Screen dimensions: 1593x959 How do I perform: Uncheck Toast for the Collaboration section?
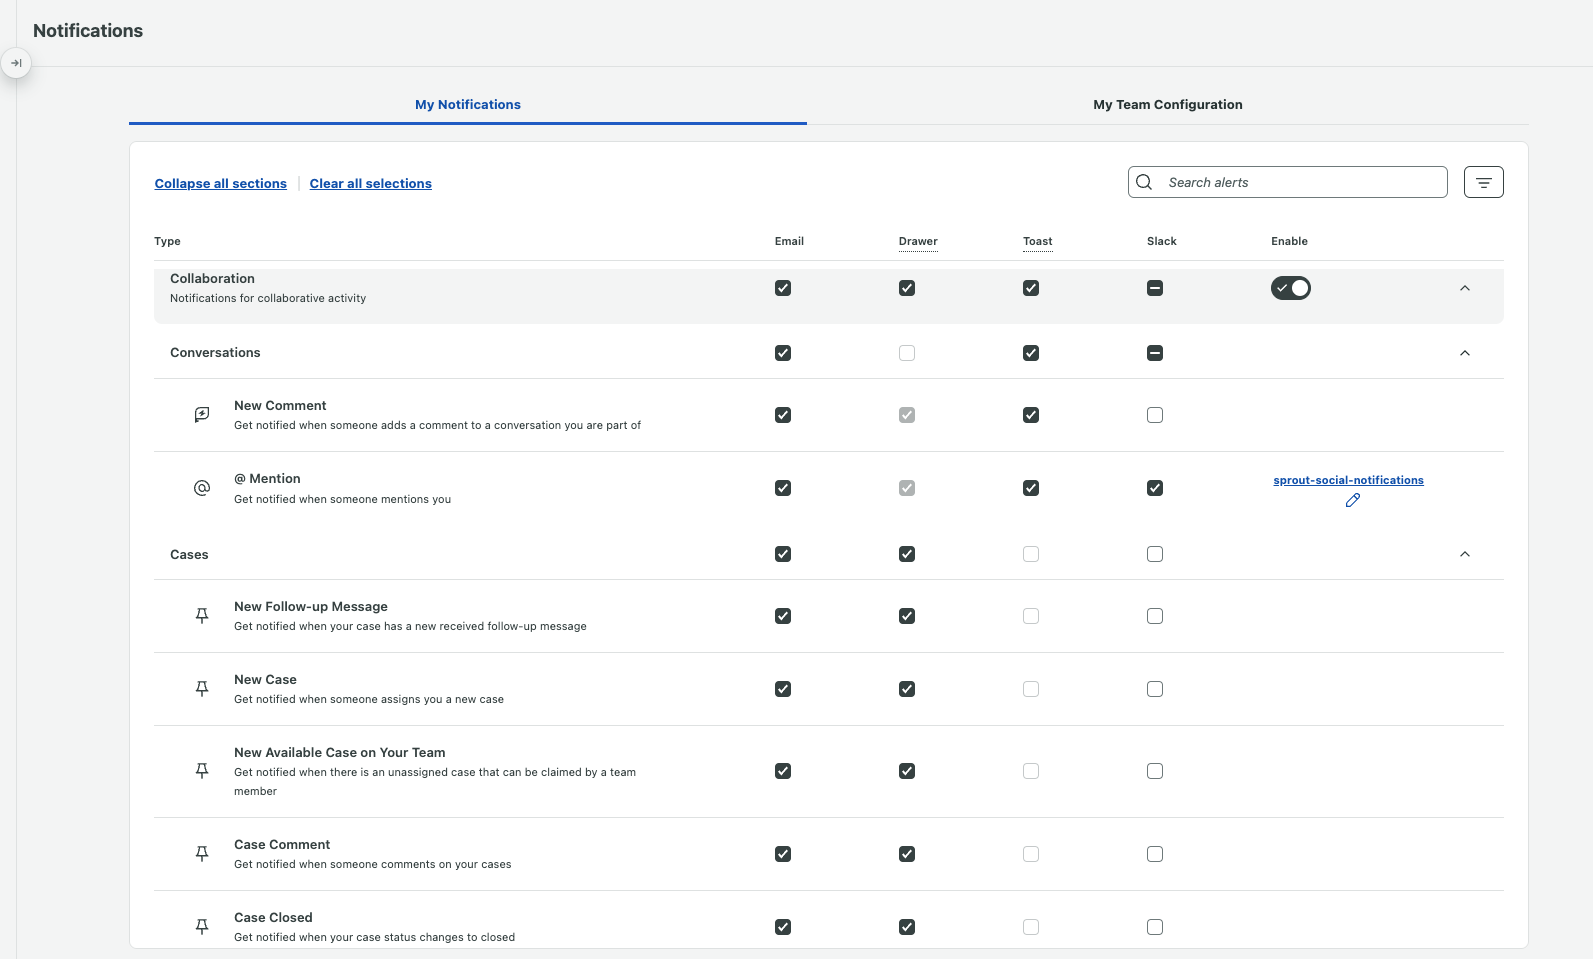pos(1031,288)
